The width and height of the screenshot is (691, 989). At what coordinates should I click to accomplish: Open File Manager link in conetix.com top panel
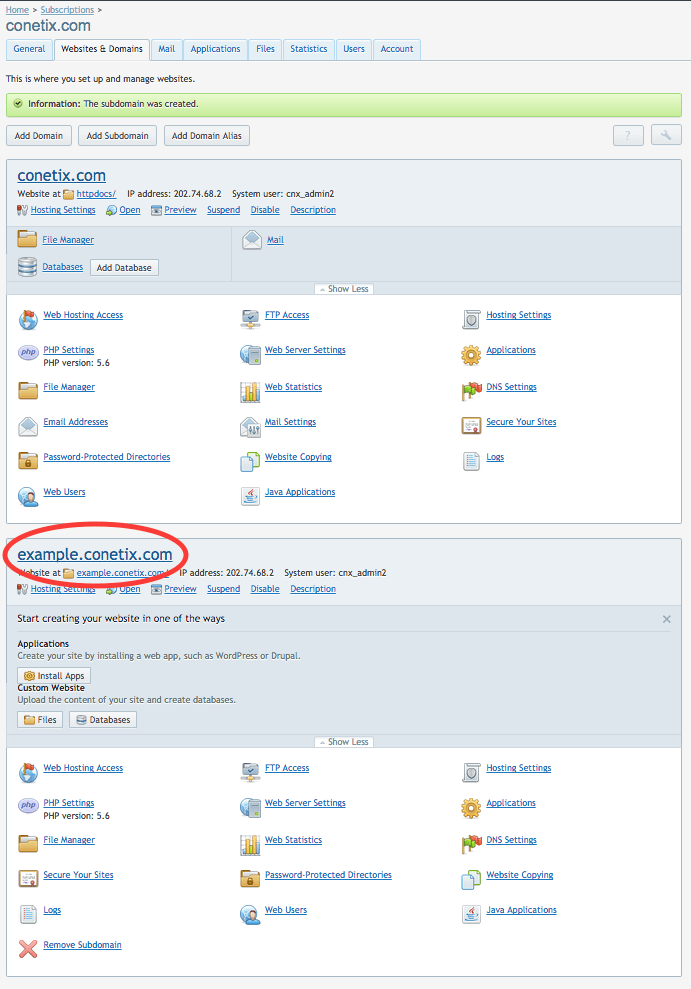(68, 240)
